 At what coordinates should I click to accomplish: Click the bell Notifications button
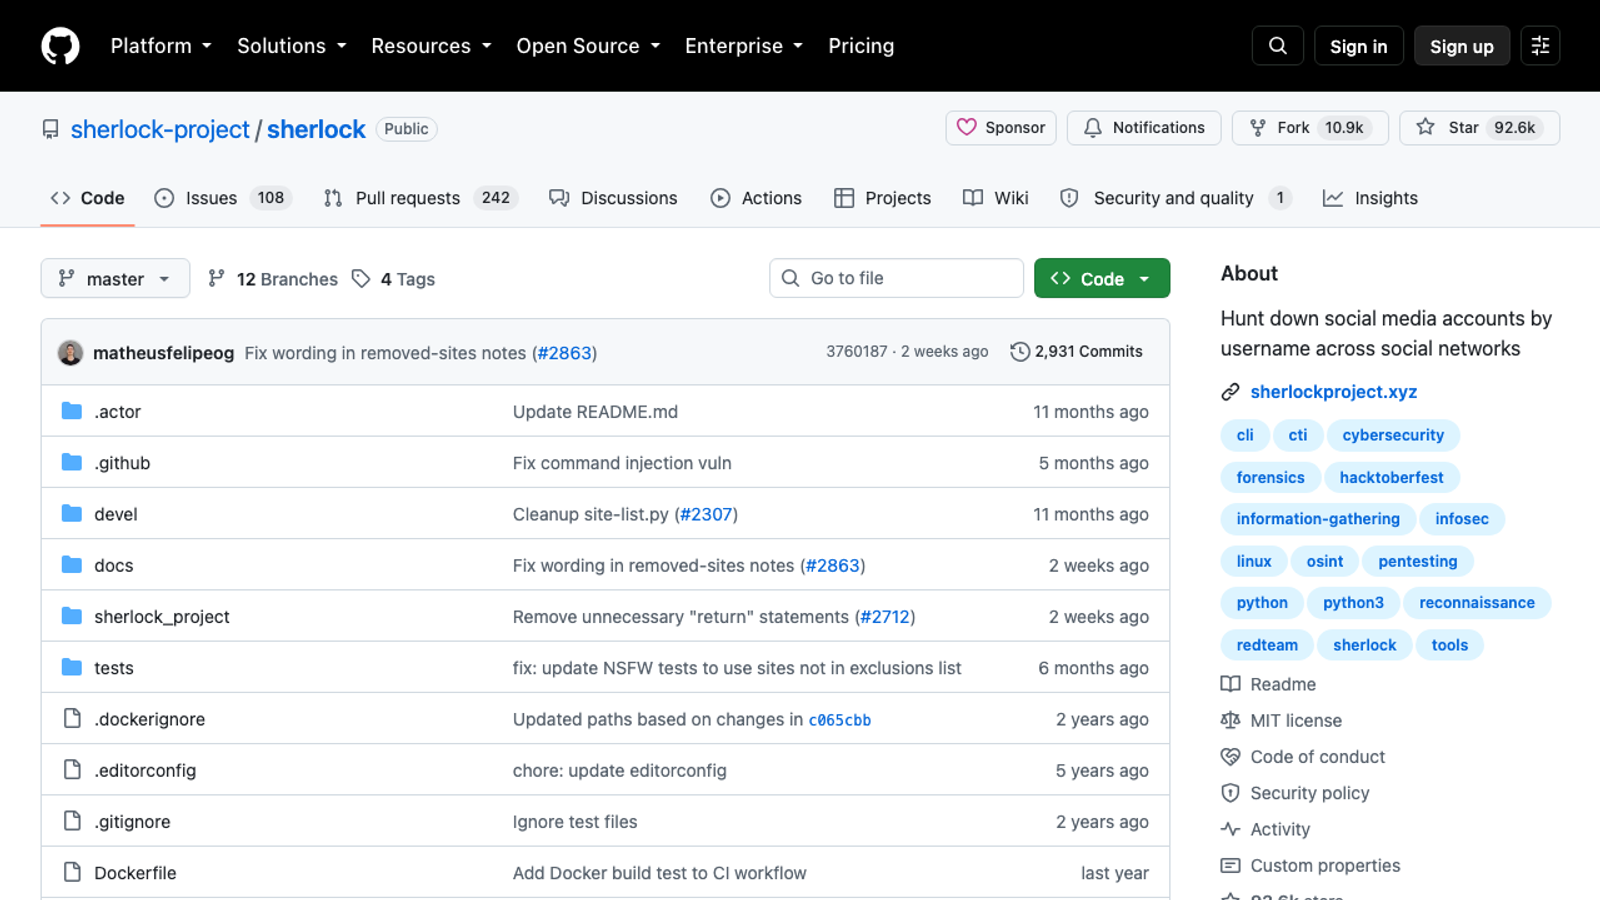(x=1144, y=128)
